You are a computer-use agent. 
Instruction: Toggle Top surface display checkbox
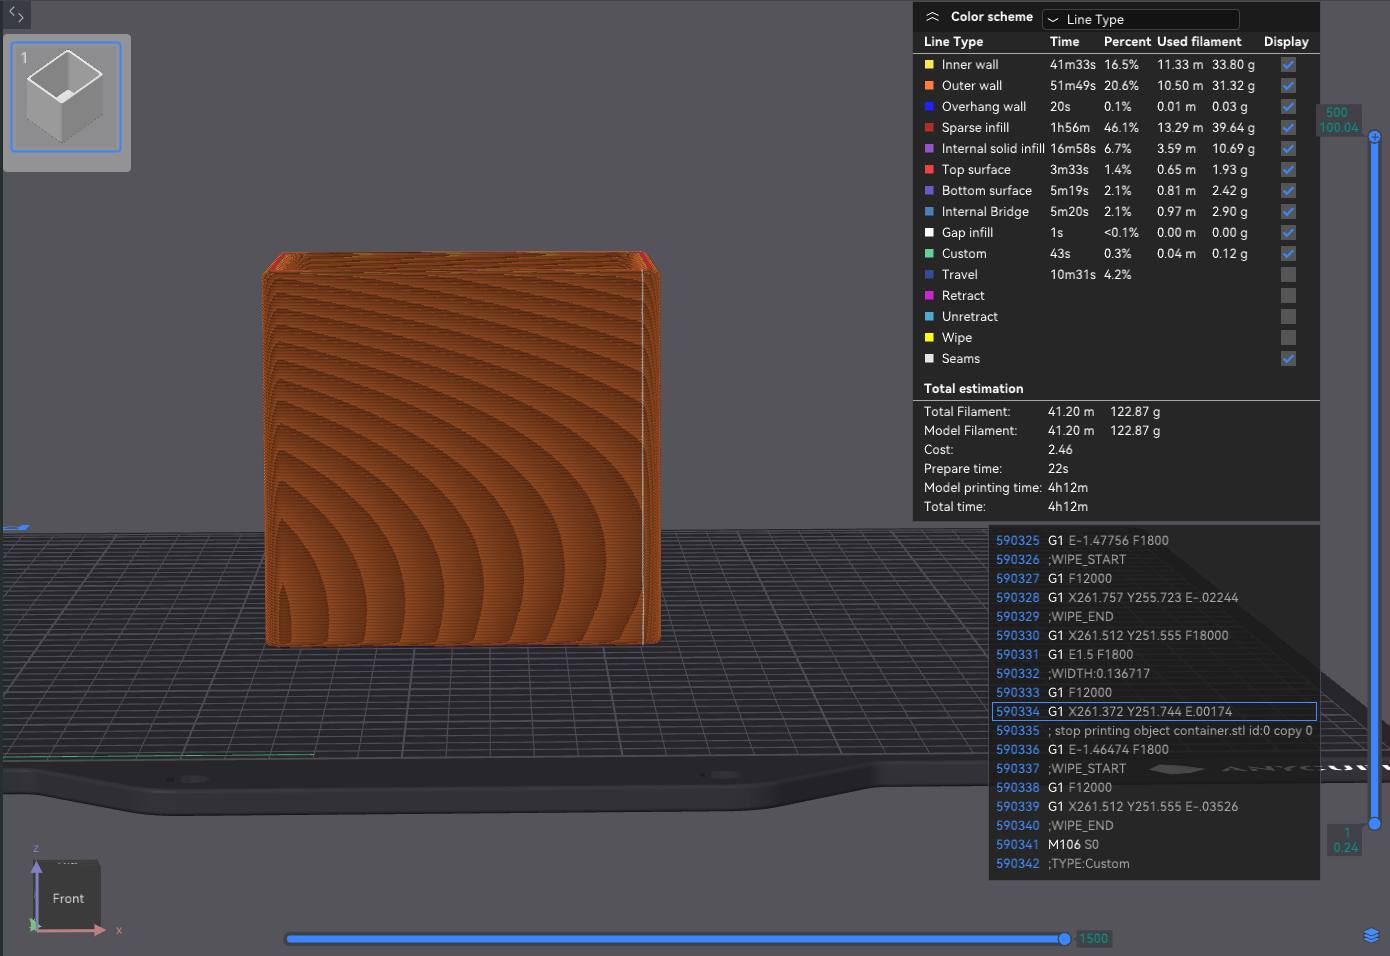click(1288, 169)
